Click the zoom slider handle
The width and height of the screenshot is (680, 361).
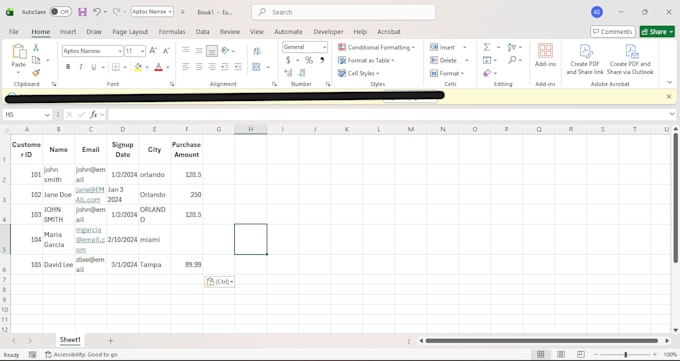625,354
